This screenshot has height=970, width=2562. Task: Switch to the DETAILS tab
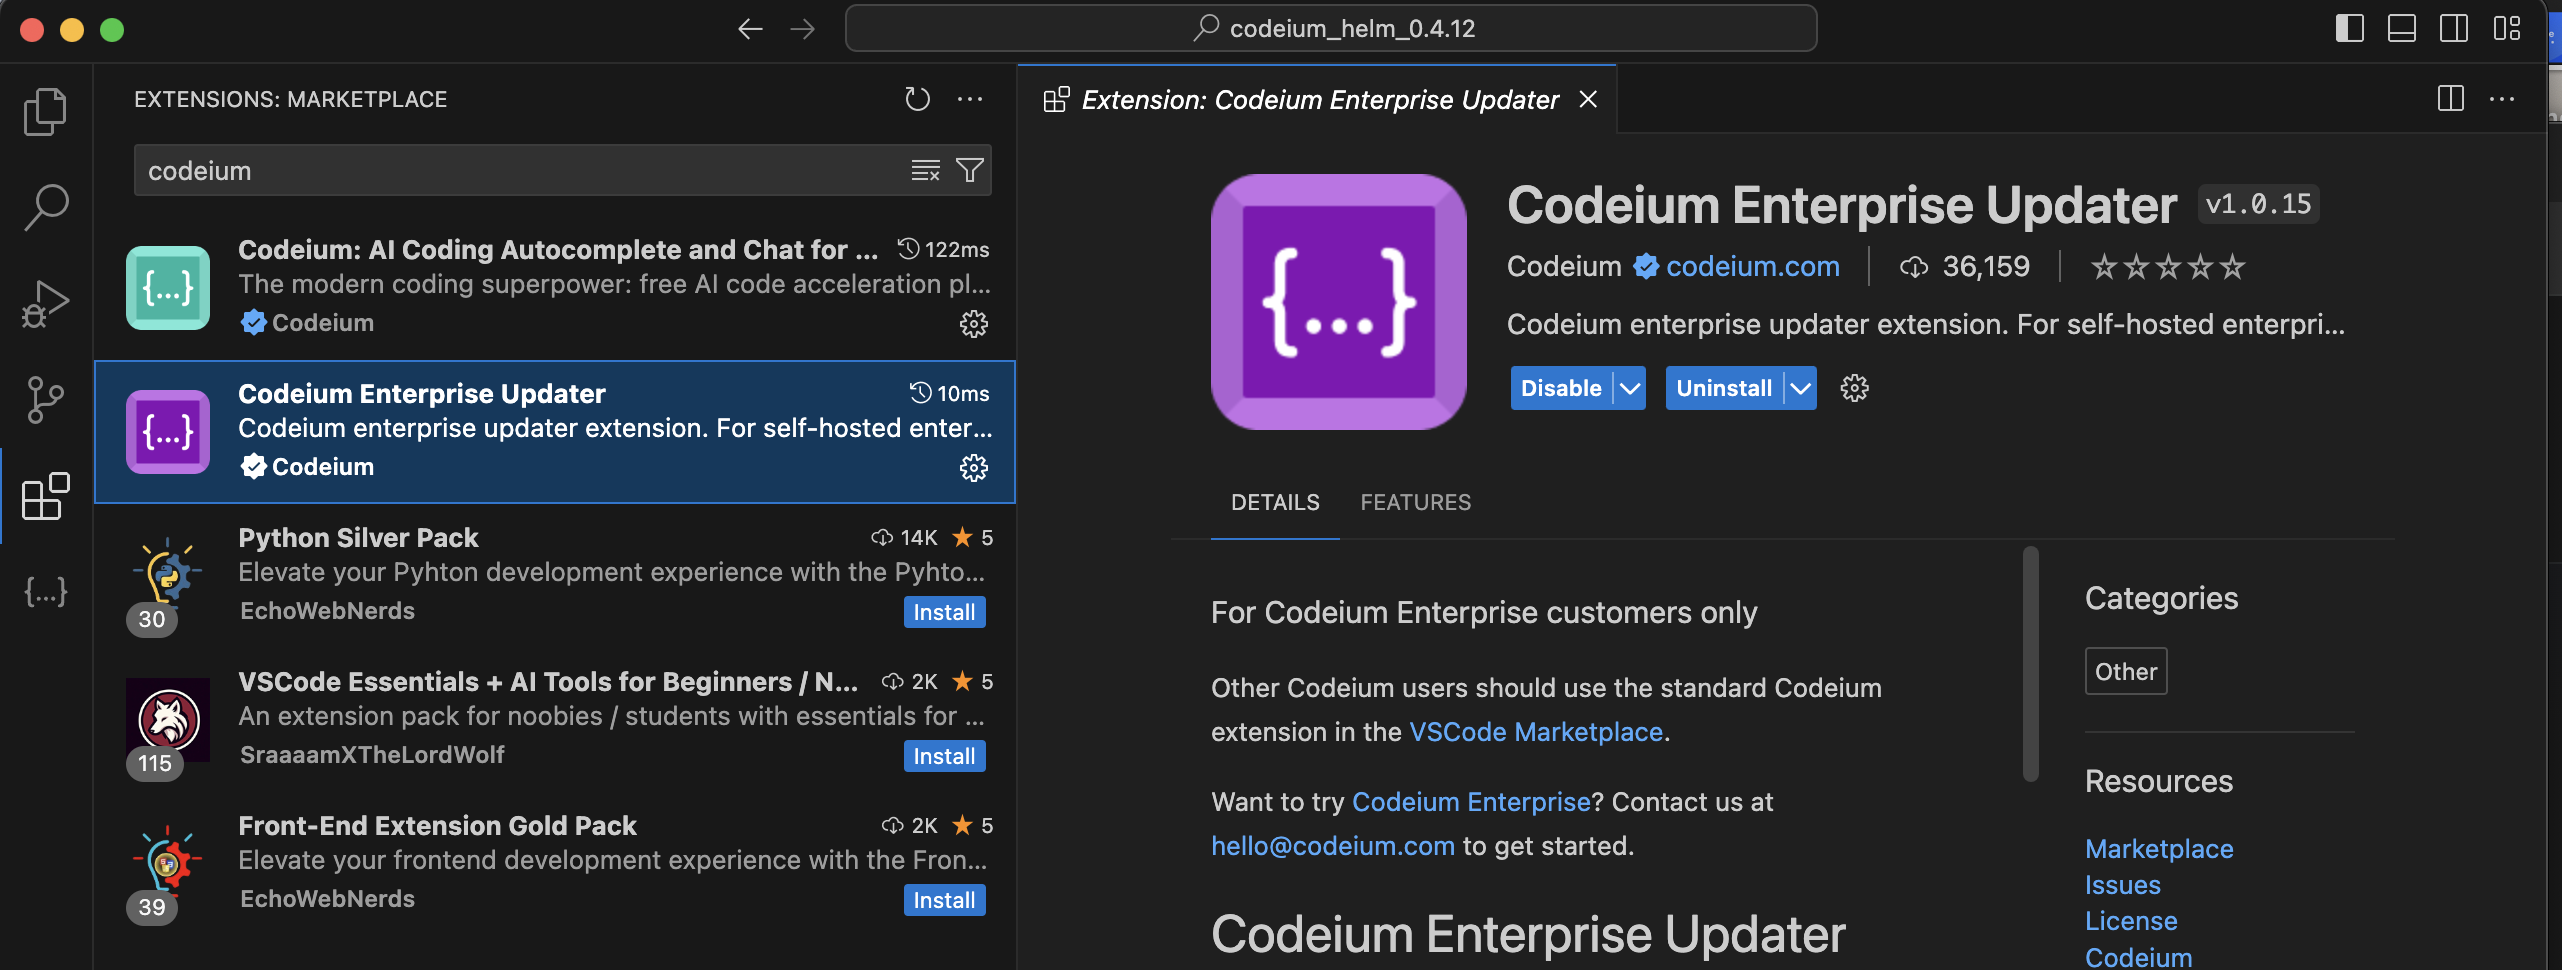(x=1275, y=502)
